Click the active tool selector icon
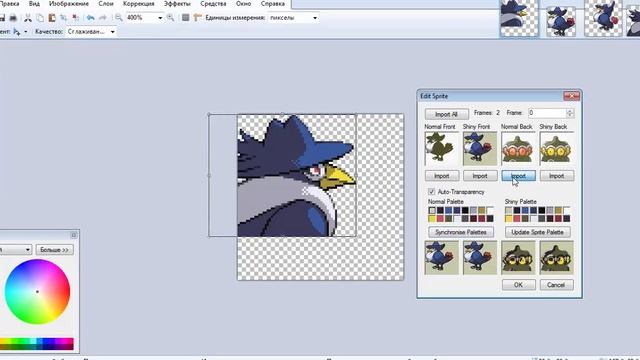 (x=17, y=31)
